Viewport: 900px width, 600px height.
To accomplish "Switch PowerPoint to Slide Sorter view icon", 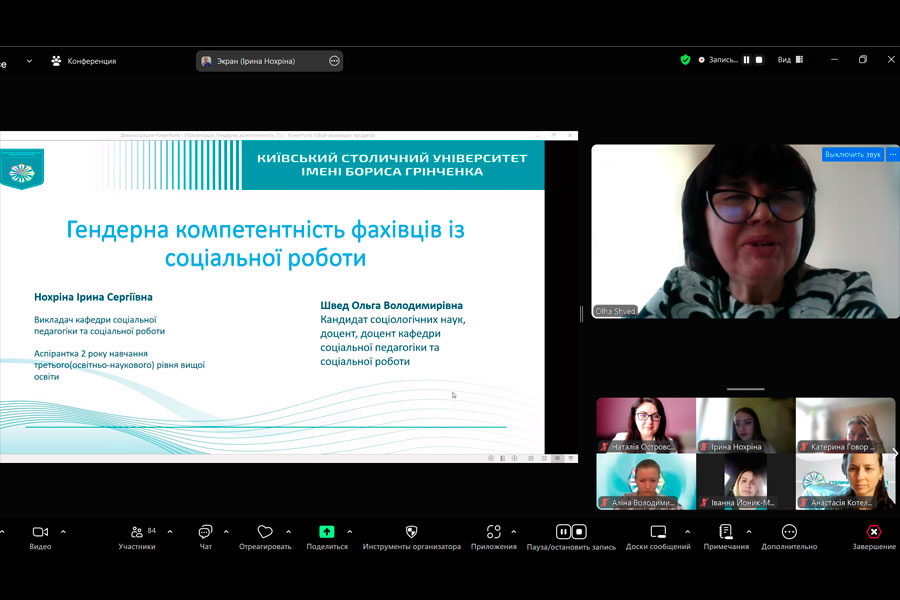I will 544,458.
